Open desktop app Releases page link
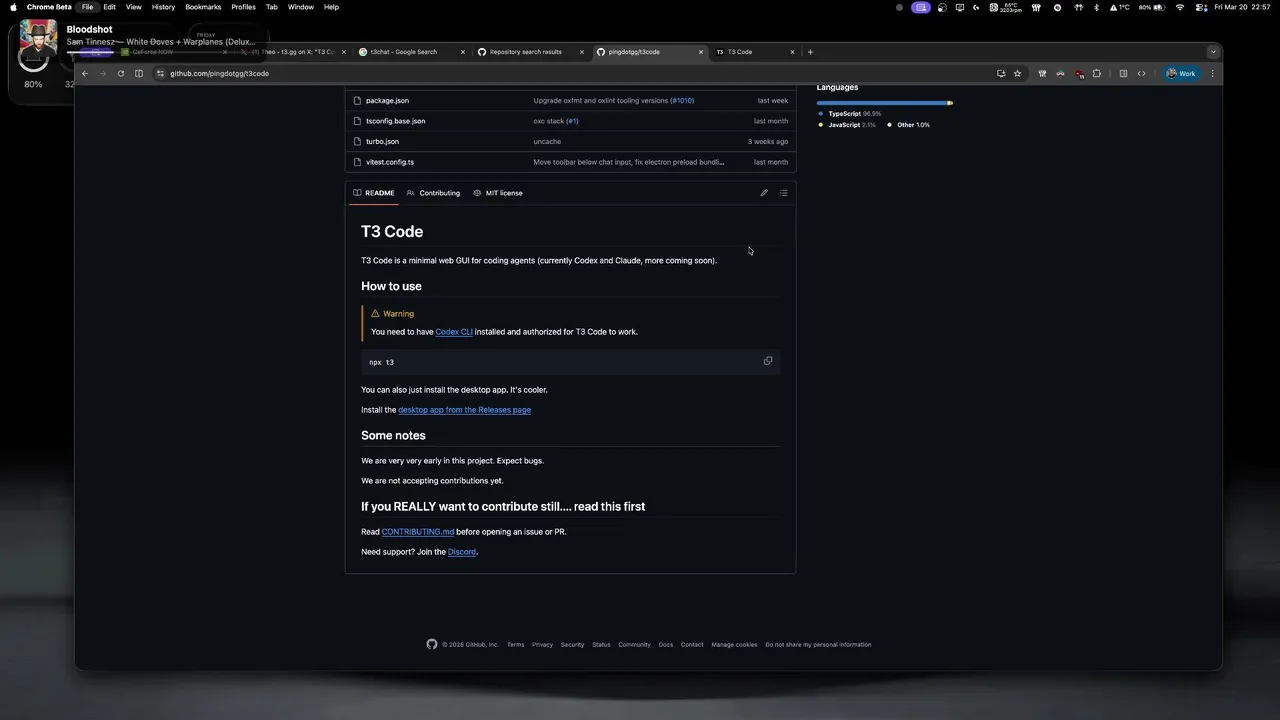 (x=464, y=410)
